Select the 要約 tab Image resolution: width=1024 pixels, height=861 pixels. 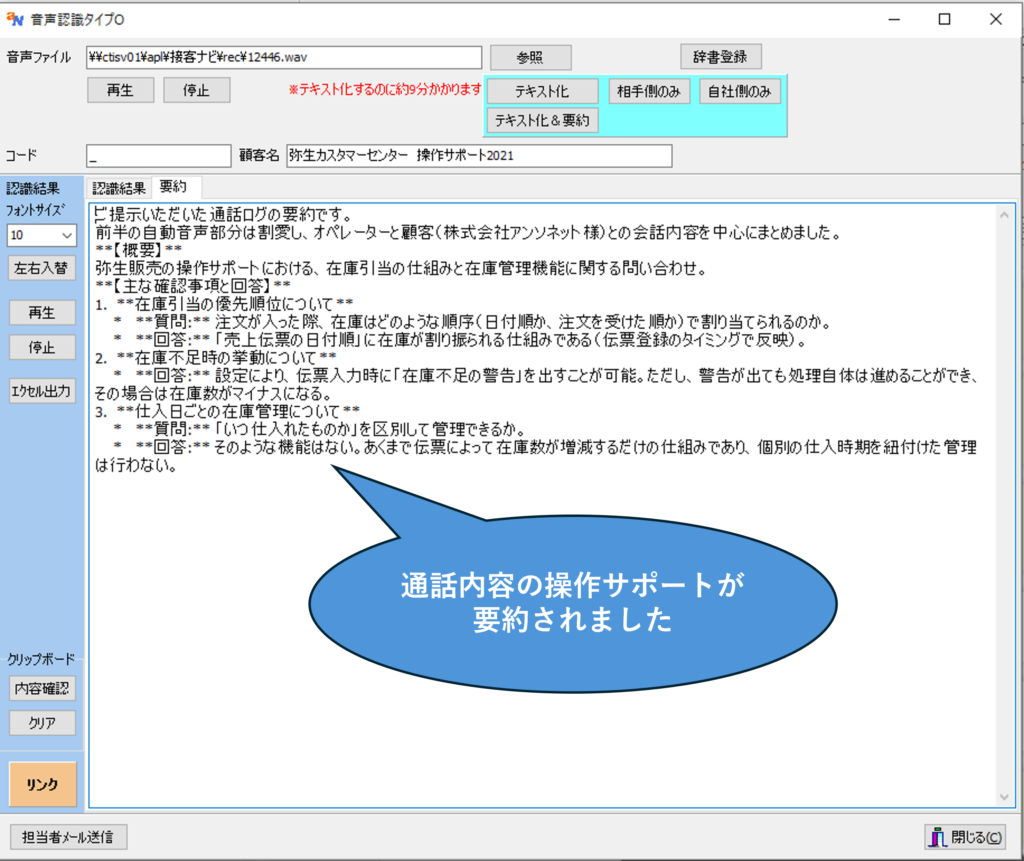point(173,187)
